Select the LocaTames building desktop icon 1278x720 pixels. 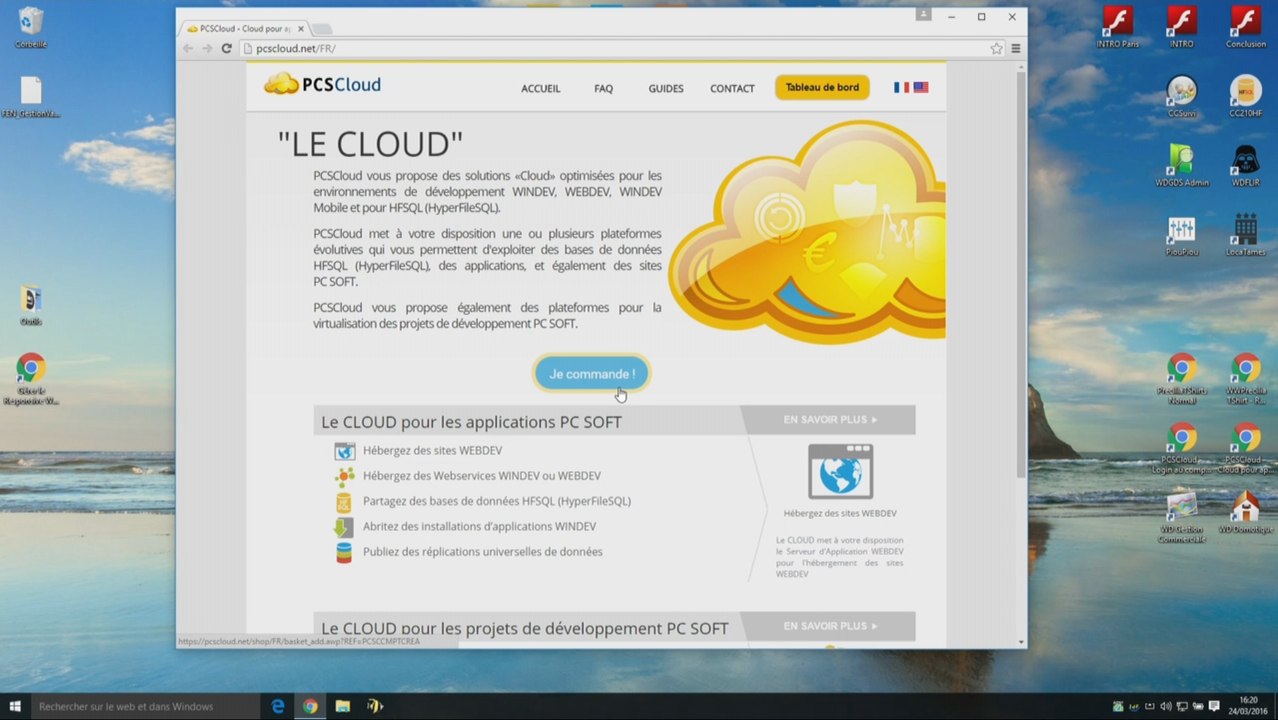[1245, 235]
